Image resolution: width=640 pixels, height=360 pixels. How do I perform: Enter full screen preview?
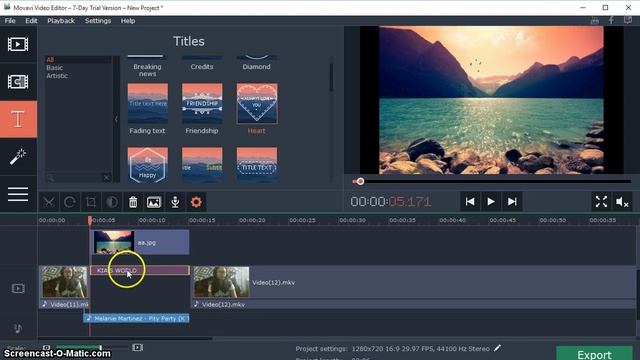point(601,202)
